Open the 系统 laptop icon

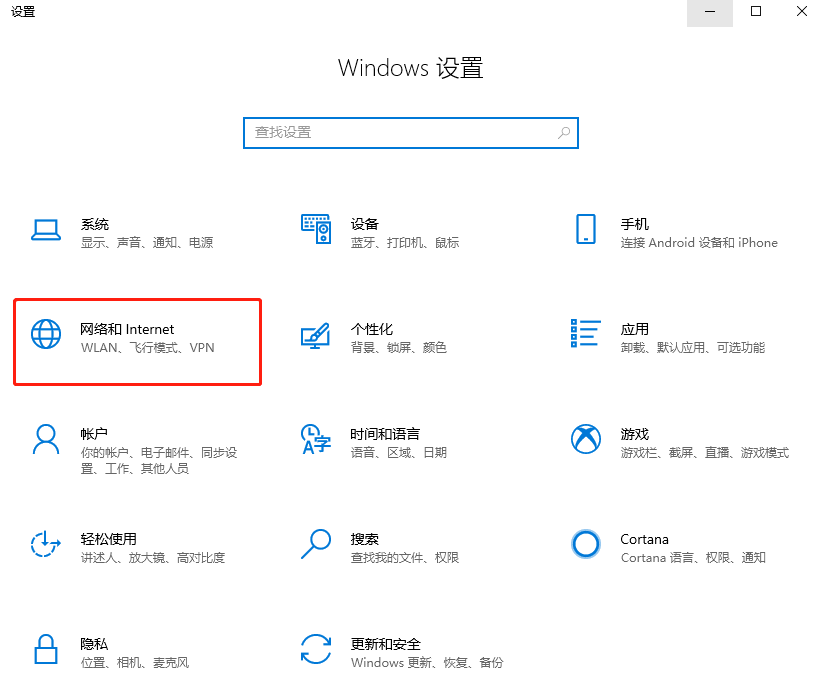click(46, 229)
